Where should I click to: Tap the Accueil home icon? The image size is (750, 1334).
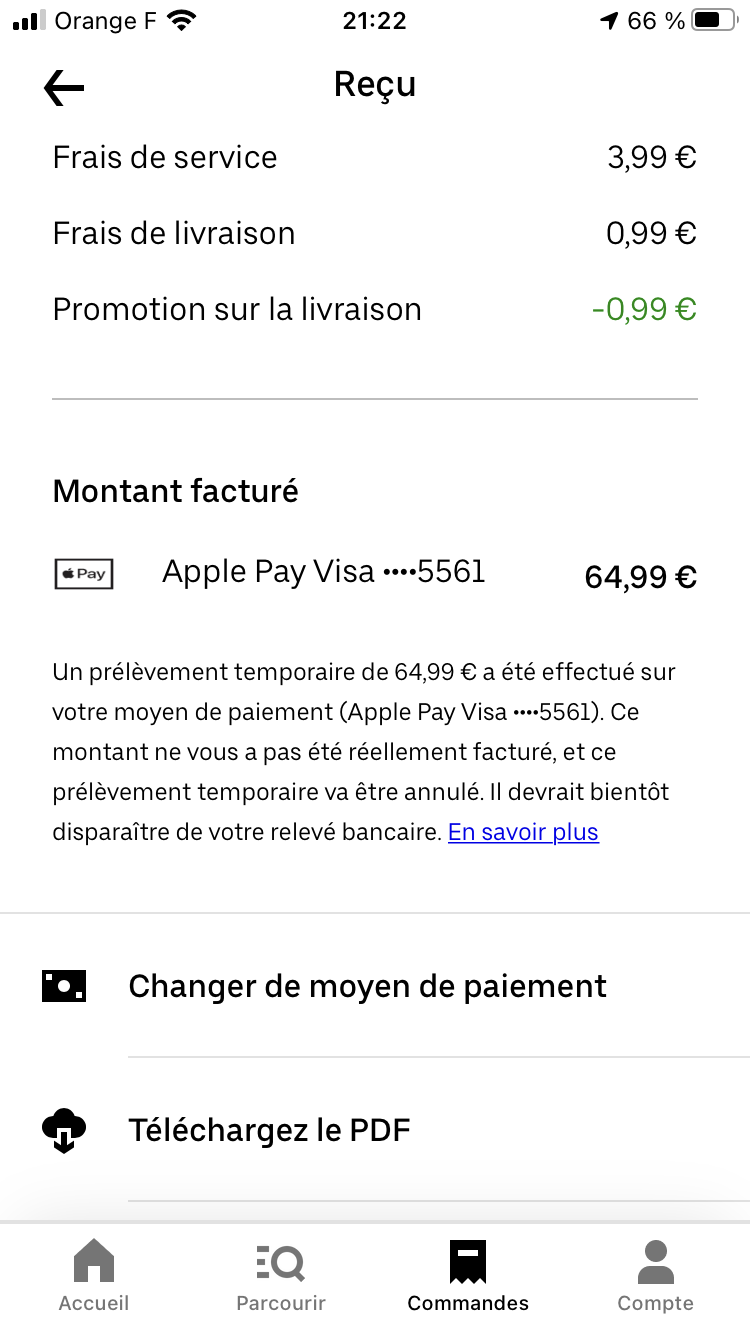[94, 1262]
